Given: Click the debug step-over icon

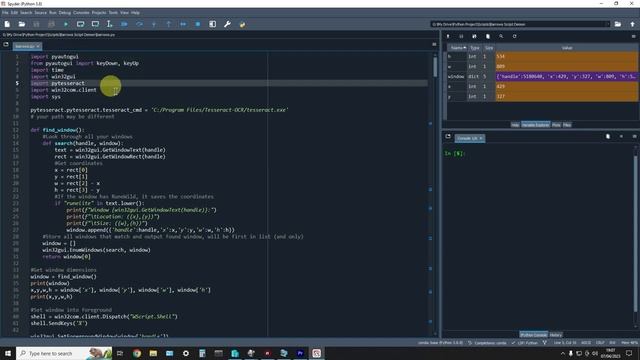Looking at the screenshot, I should 139,24.
